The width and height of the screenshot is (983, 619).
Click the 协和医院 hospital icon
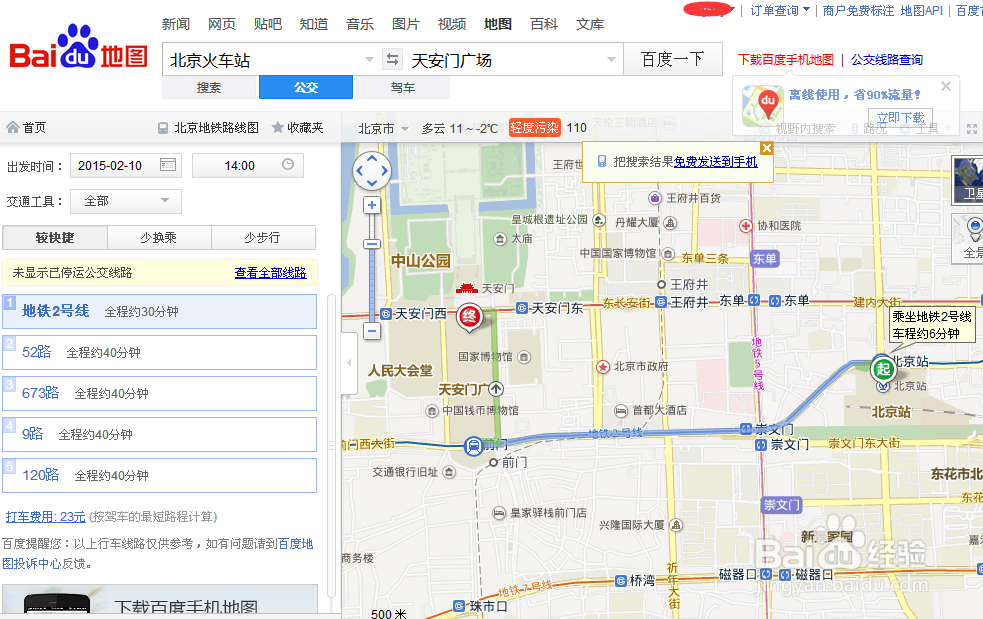(x=745, y=226)
